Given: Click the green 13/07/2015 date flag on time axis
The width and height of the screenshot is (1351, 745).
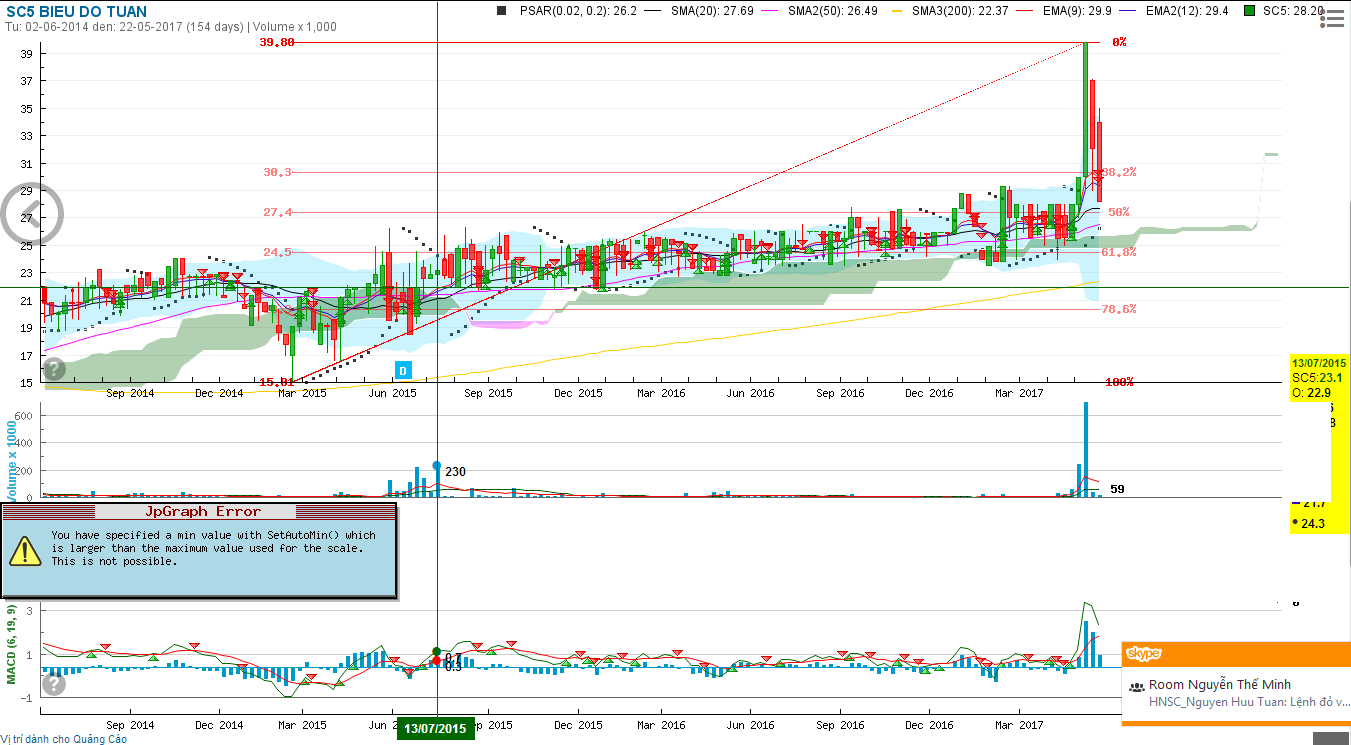Looking at the screenshot, I should (435, 728).
